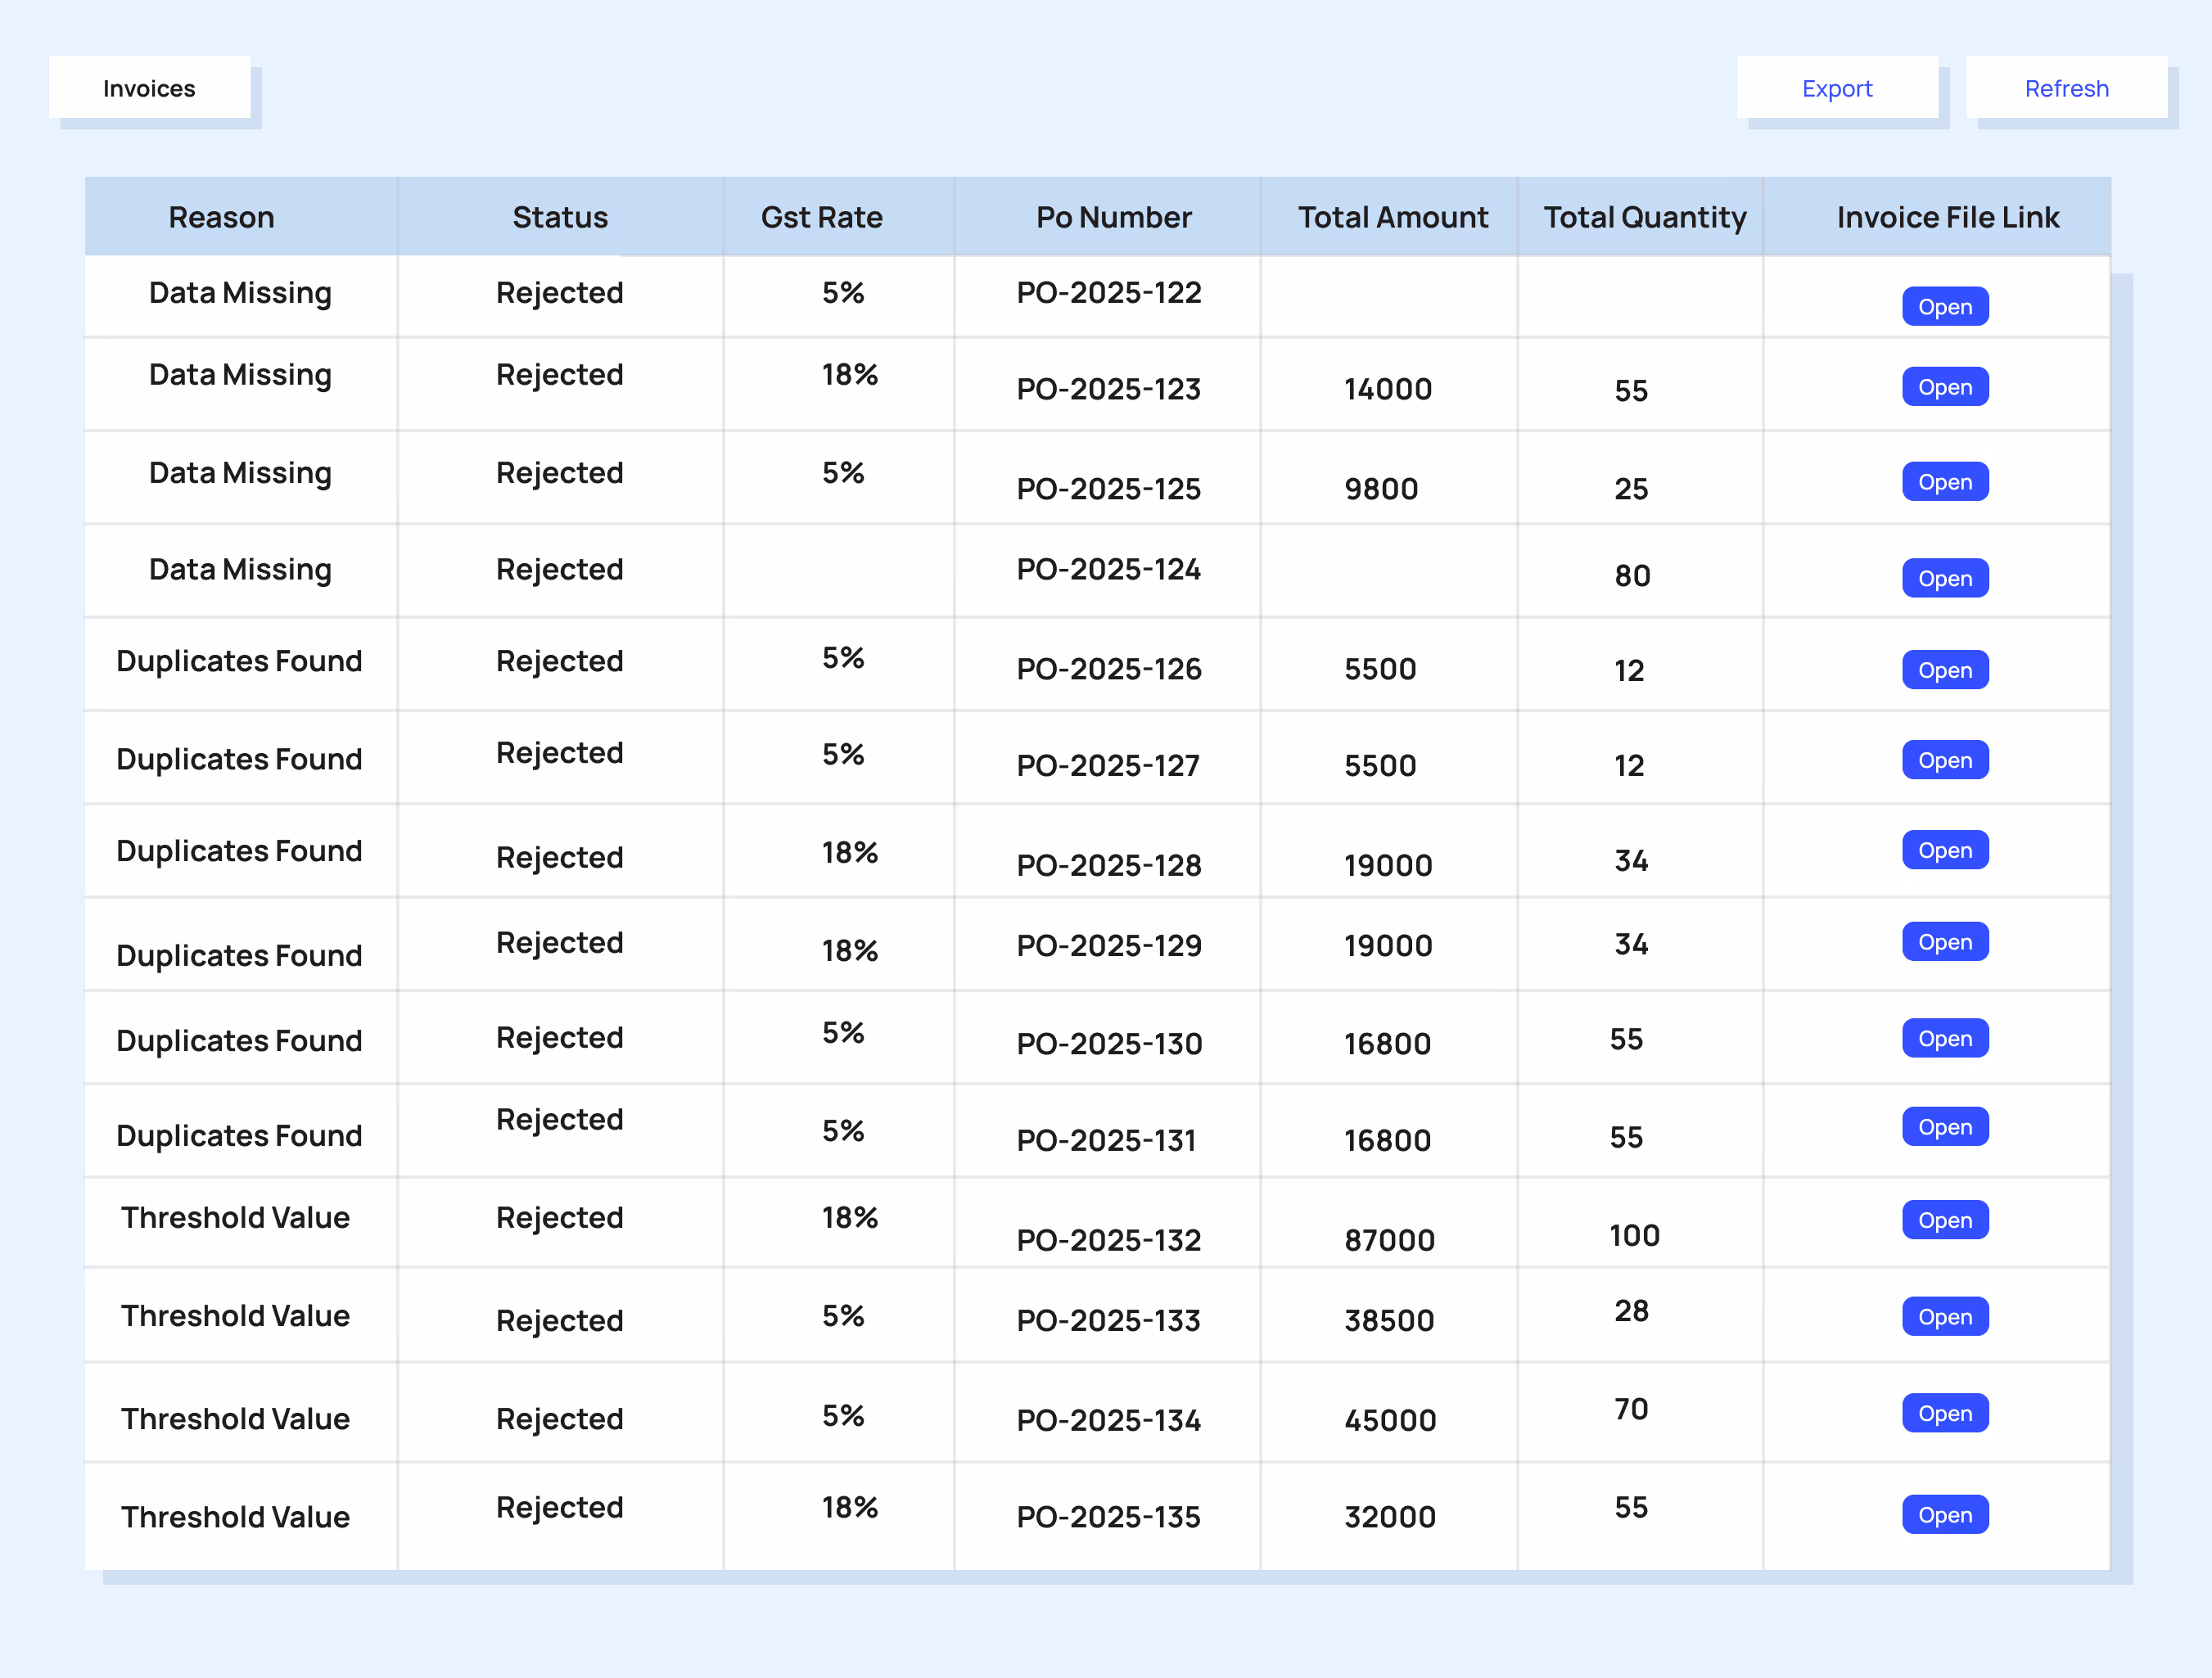Click the Reason column header
The image size is (2212, 1678).
pos(221,217)
